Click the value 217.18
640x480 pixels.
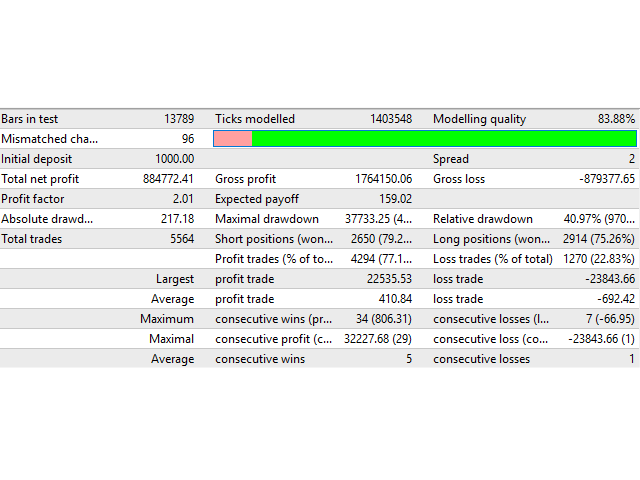tap(177, 219)
